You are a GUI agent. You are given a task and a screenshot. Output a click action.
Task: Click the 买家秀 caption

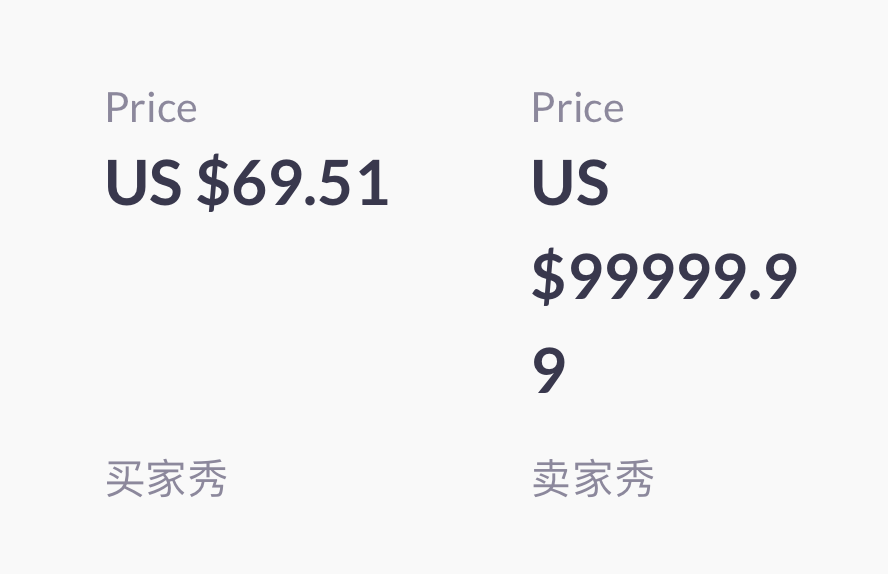click(x=166, y=479)
